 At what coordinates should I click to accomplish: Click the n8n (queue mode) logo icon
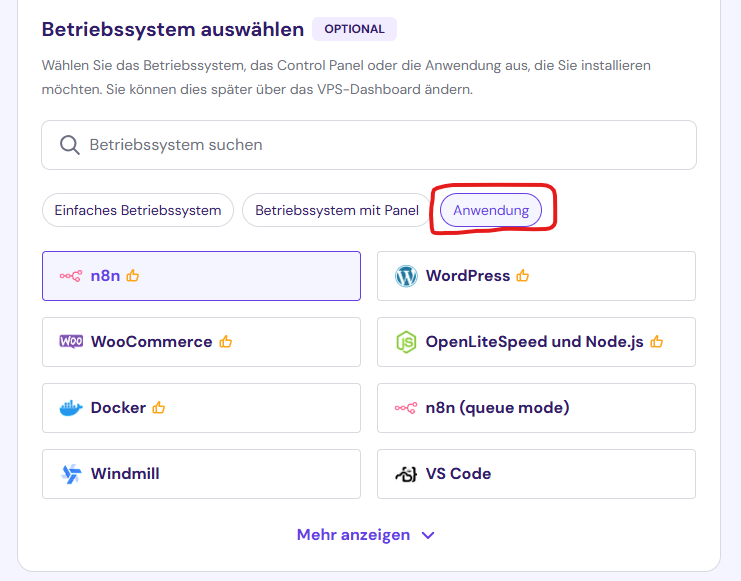pos(406,408)
